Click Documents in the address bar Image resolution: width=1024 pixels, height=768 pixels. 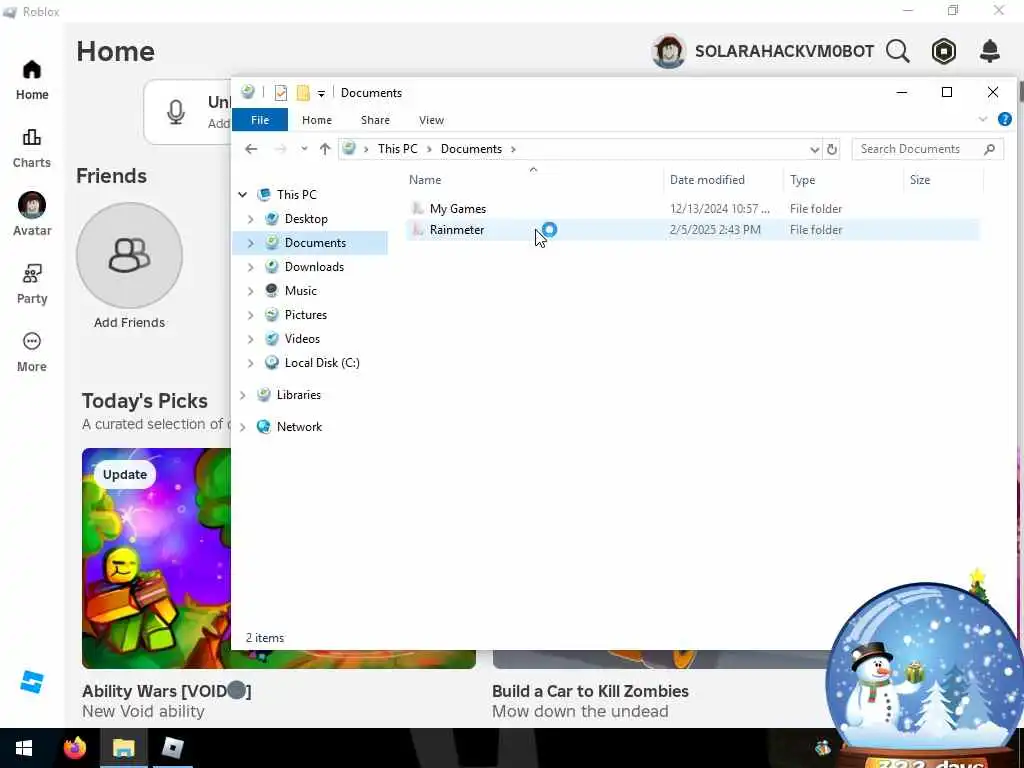471,149
